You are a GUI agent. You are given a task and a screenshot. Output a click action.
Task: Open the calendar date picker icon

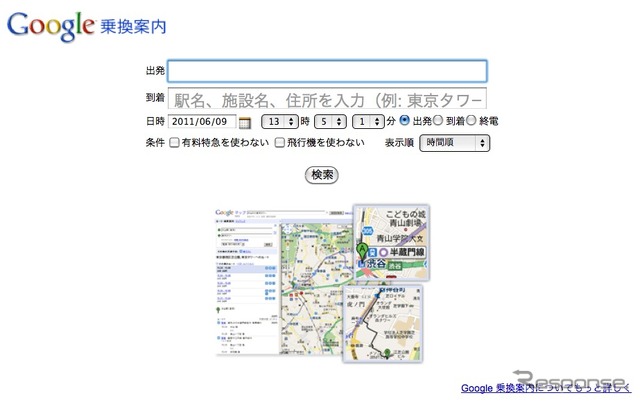[244, 122]
